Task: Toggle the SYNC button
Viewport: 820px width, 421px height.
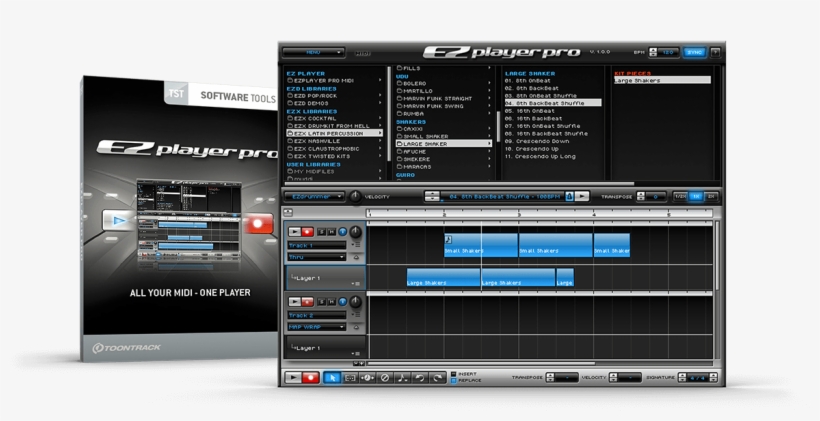Action: pos(694,52)
